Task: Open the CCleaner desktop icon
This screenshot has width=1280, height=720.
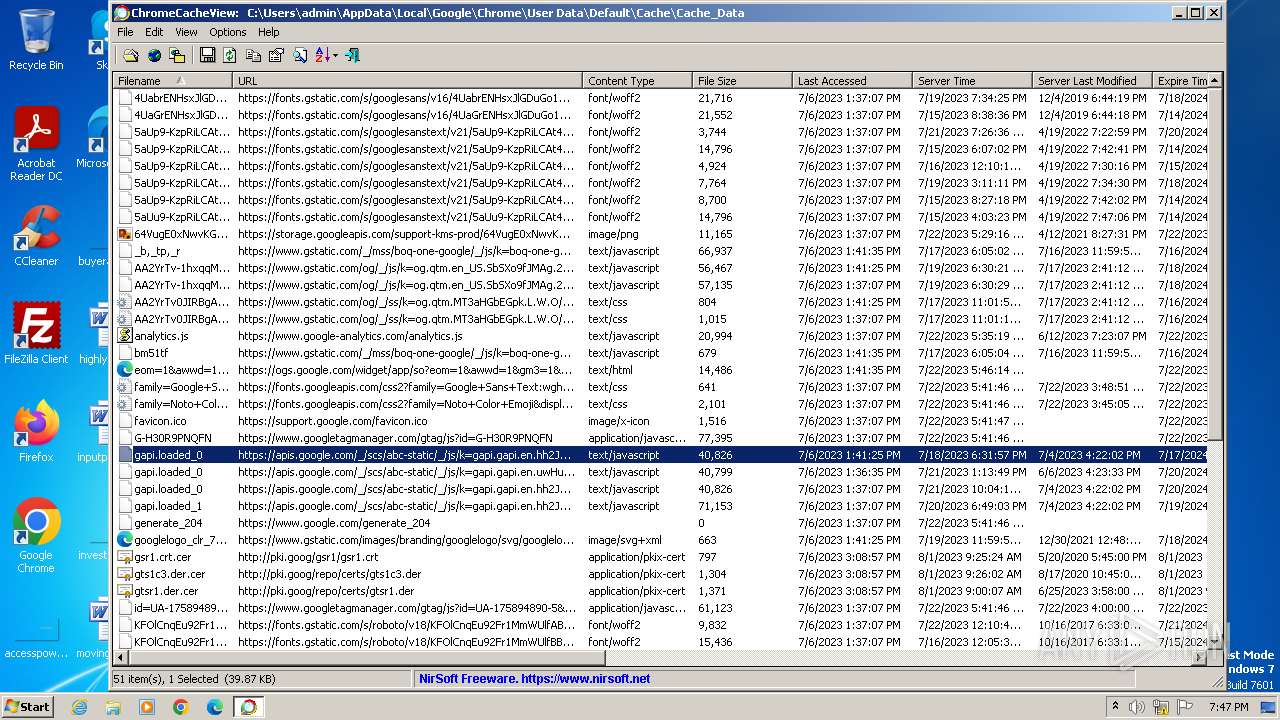Action: (x=36, y=237)
